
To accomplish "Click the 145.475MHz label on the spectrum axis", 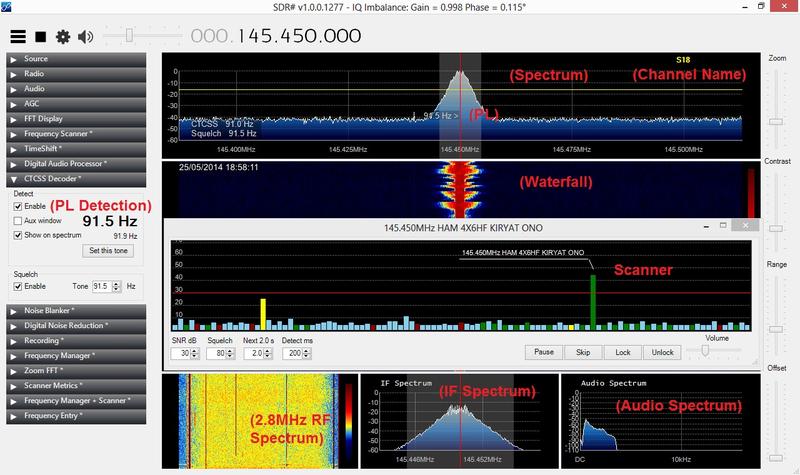I will tap(571, 149).
